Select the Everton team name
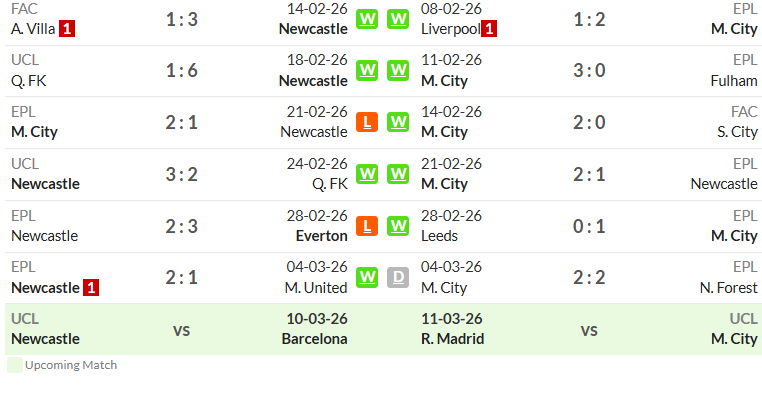 pos(322,236)
